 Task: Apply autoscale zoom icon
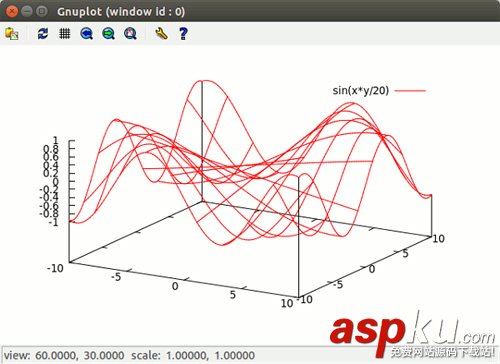[x=130, y=34]
